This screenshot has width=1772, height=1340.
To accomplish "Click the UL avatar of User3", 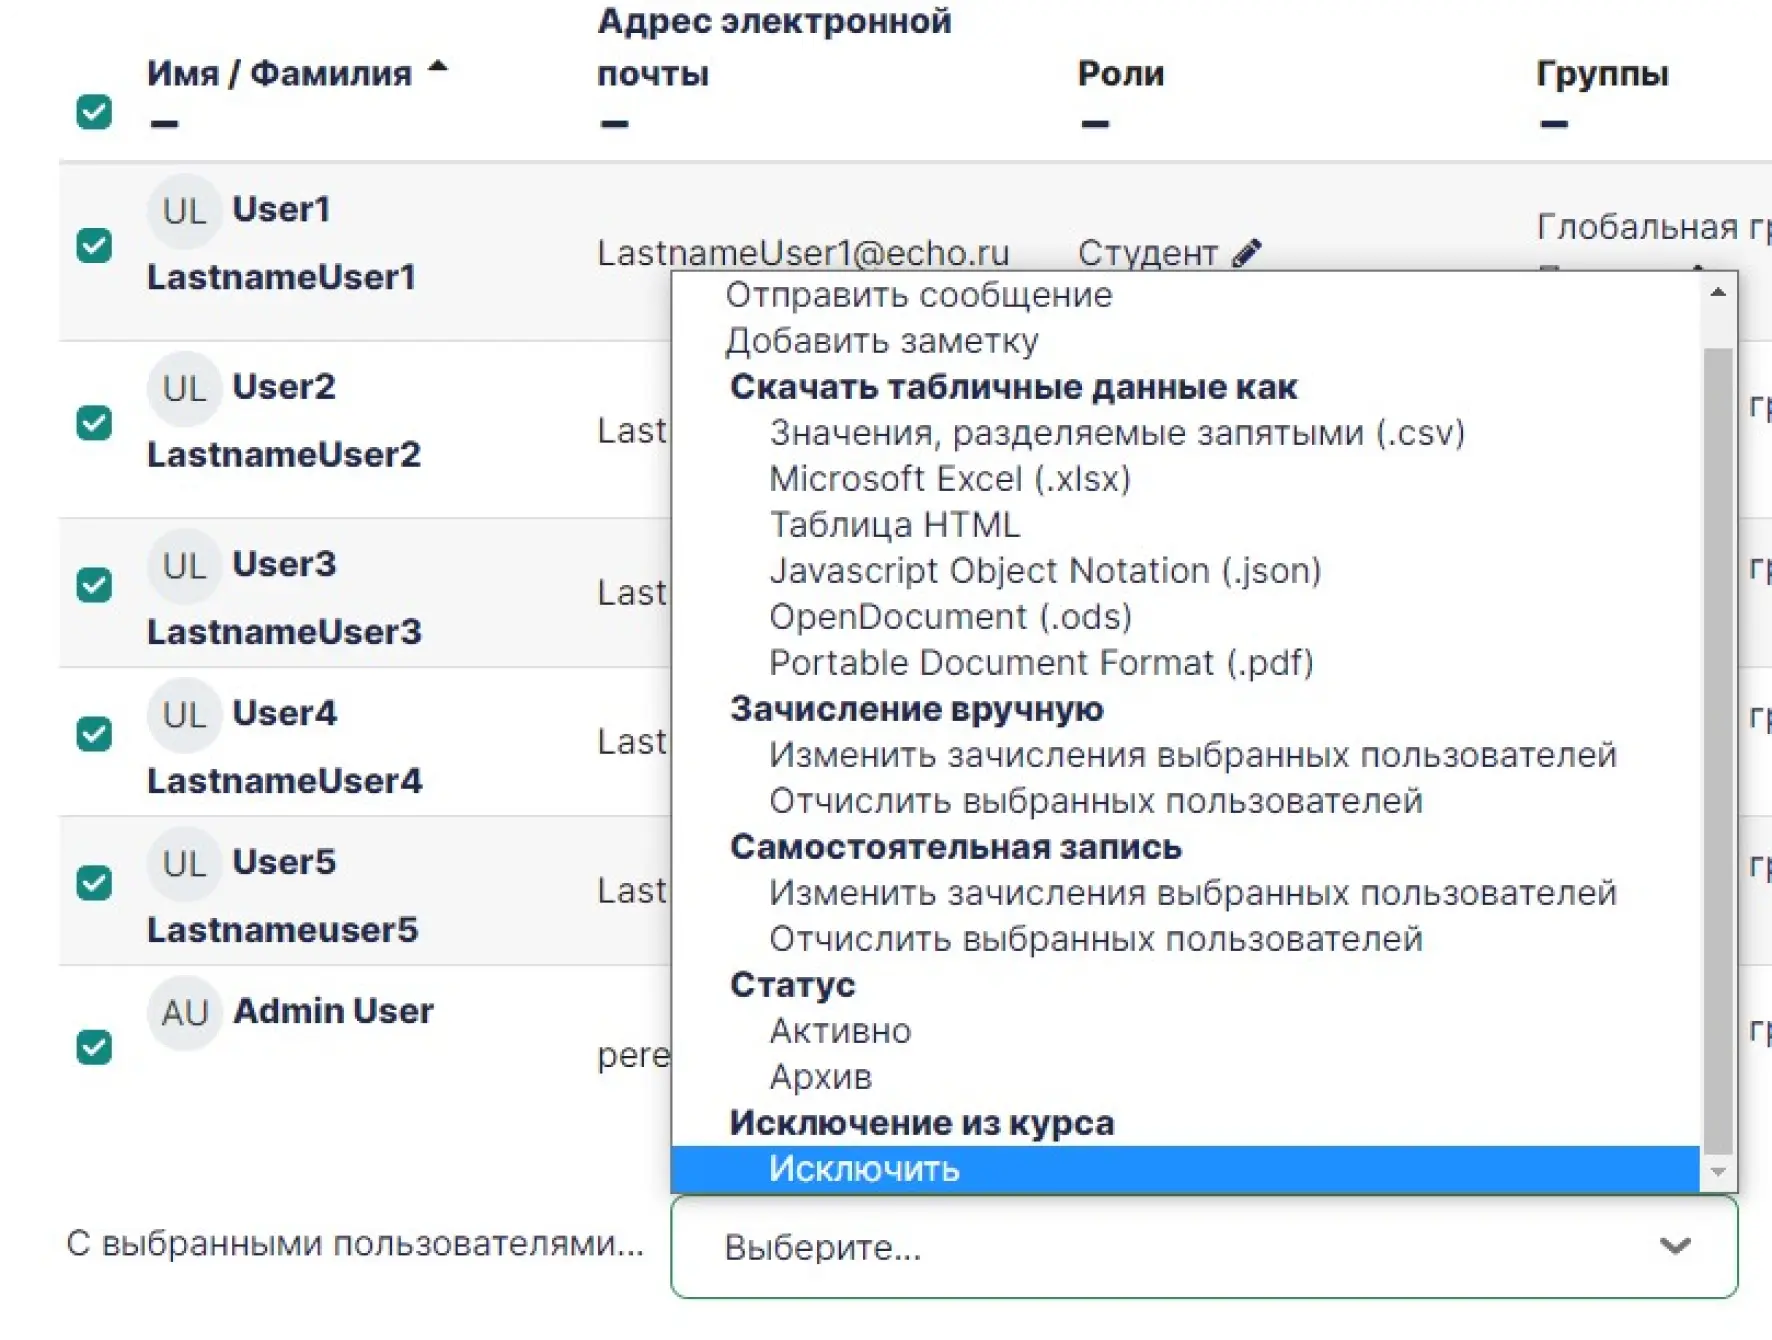I will click(x=184, y=566).
